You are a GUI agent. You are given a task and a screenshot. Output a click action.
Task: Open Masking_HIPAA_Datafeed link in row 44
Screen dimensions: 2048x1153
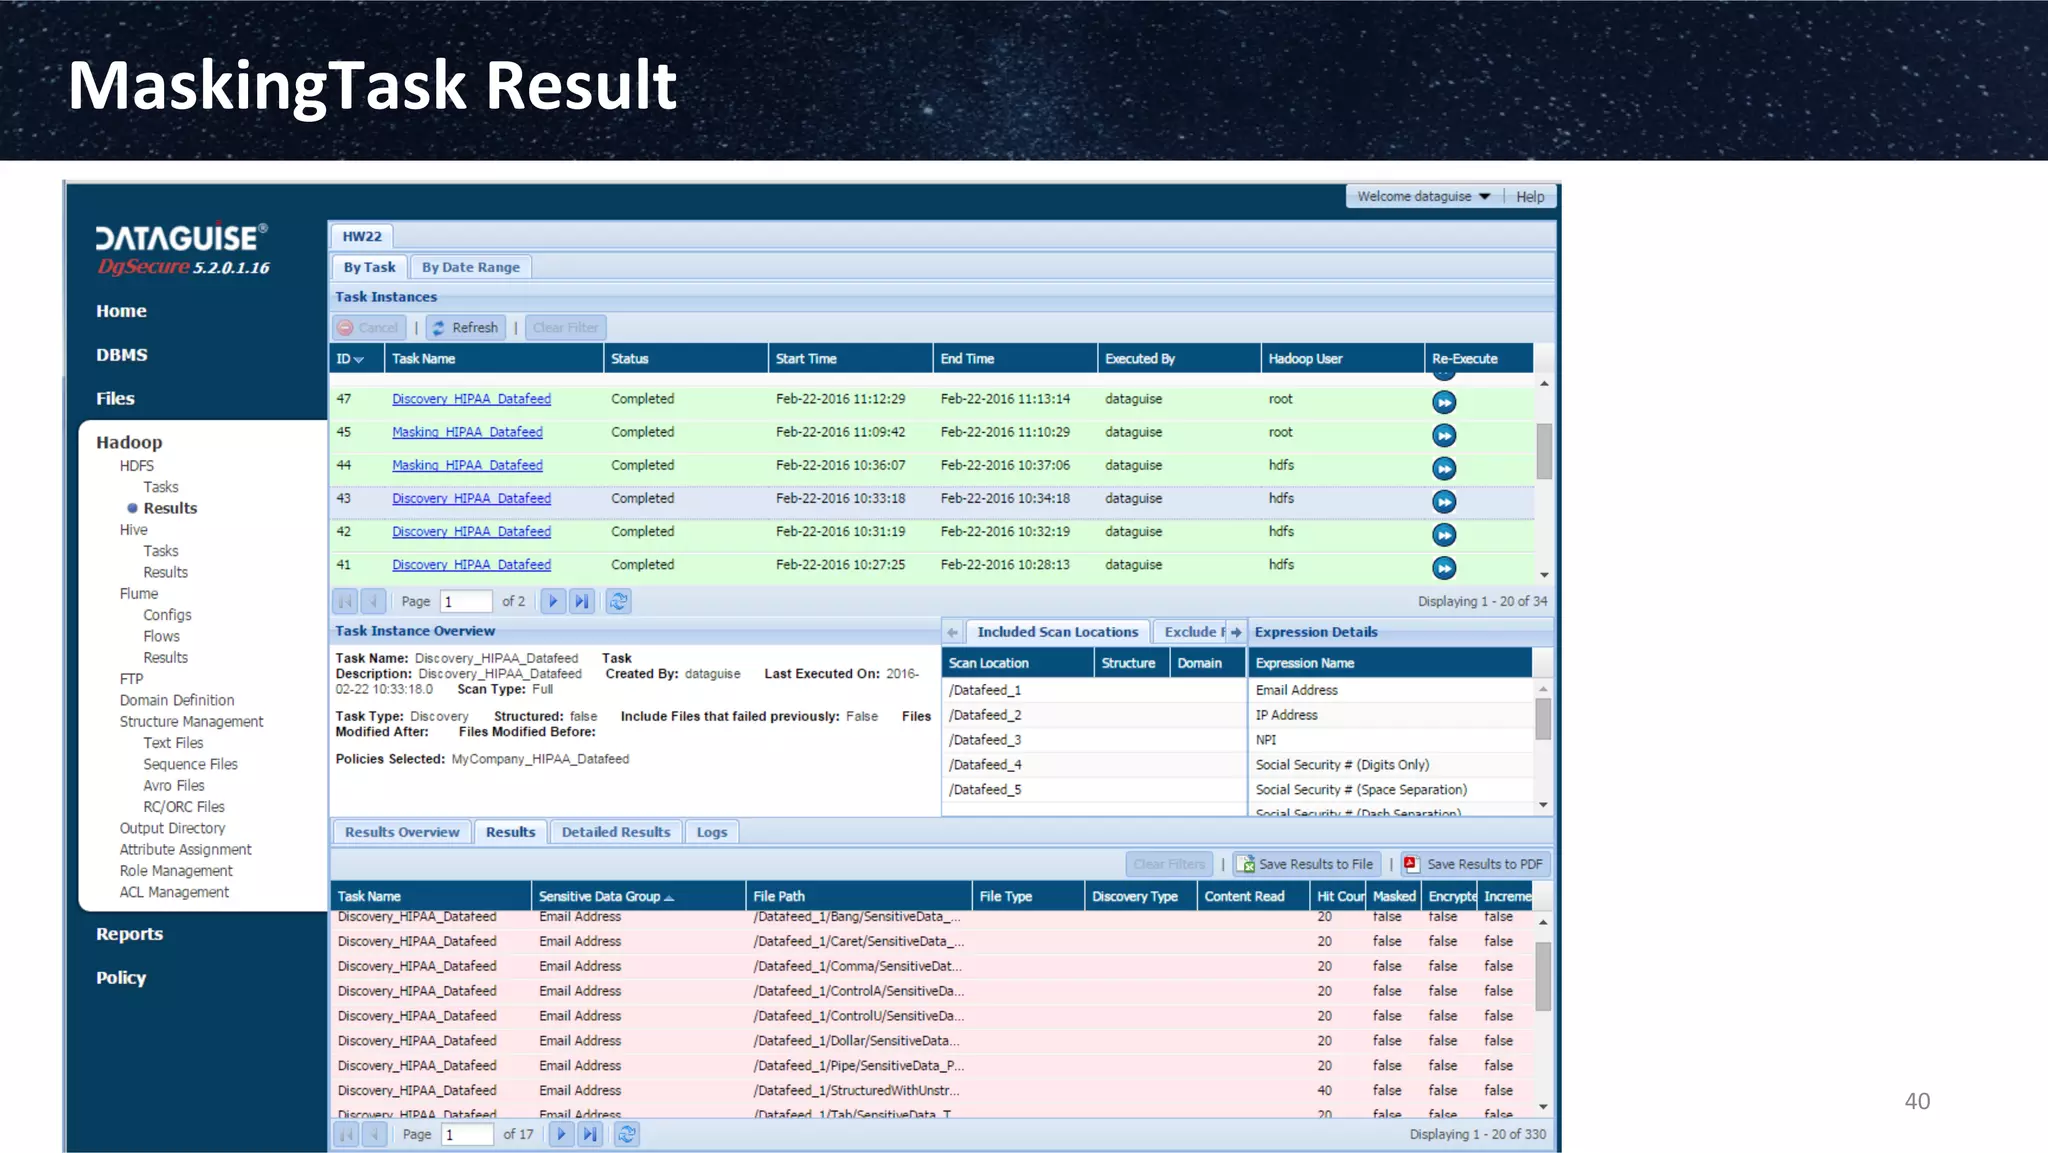tap(467, 465)
